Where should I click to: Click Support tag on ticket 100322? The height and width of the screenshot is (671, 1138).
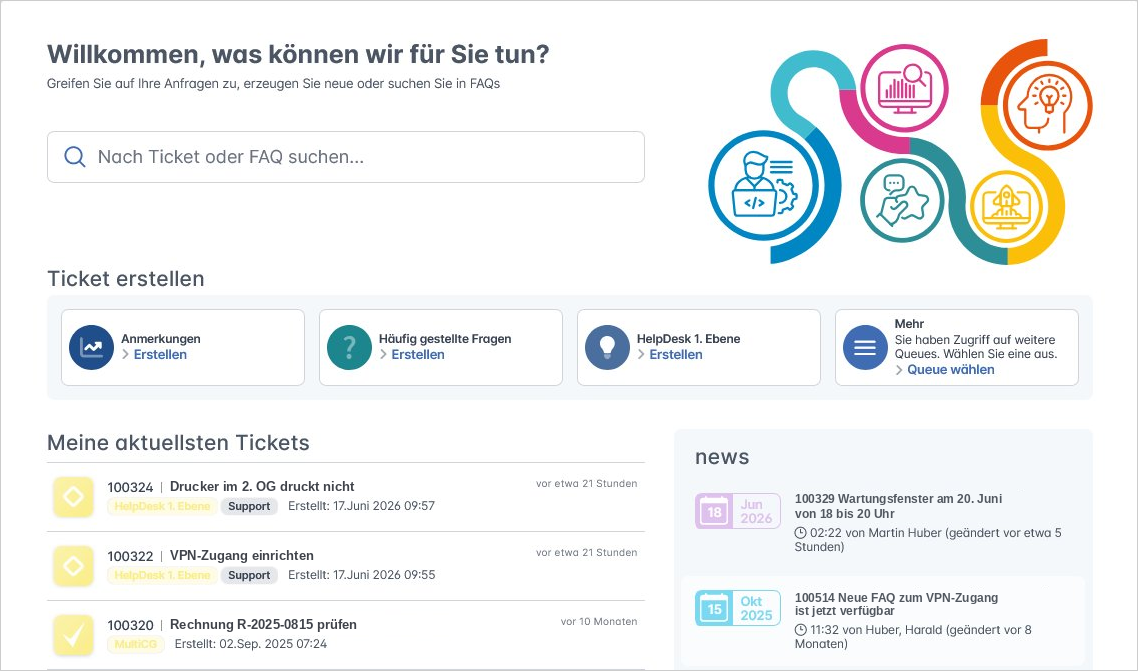(249, 575)
